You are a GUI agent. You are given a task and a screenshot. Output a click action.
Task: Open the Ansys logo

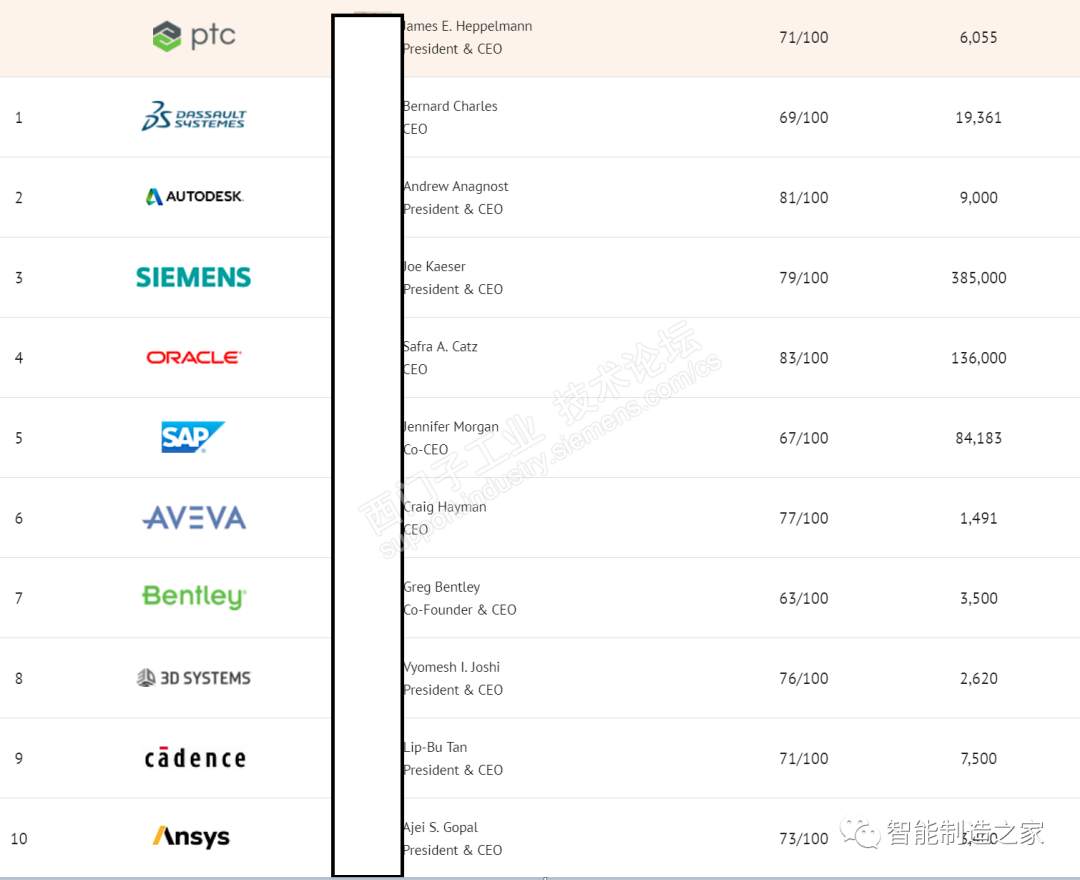(x=191, y=837)
